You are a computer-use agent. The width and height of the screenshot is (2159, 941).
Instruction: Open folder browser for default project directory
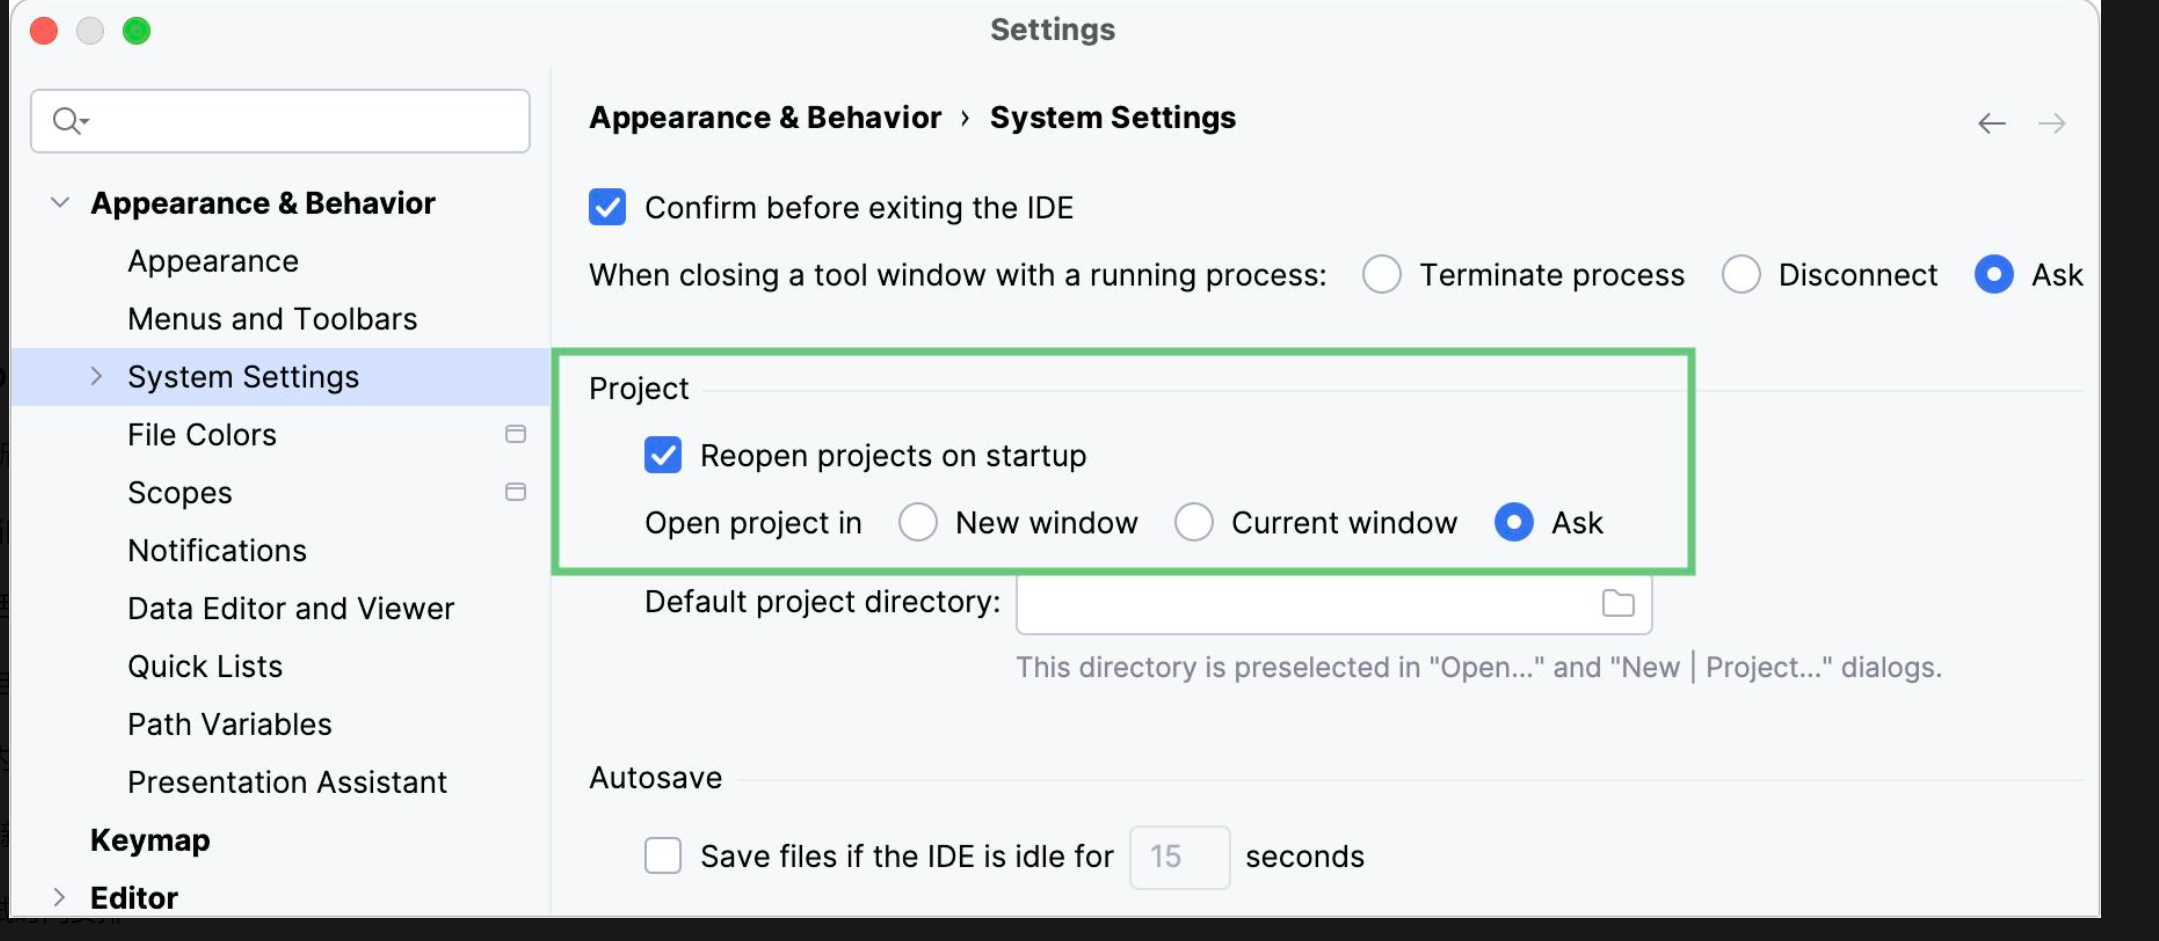(1618, 603)
